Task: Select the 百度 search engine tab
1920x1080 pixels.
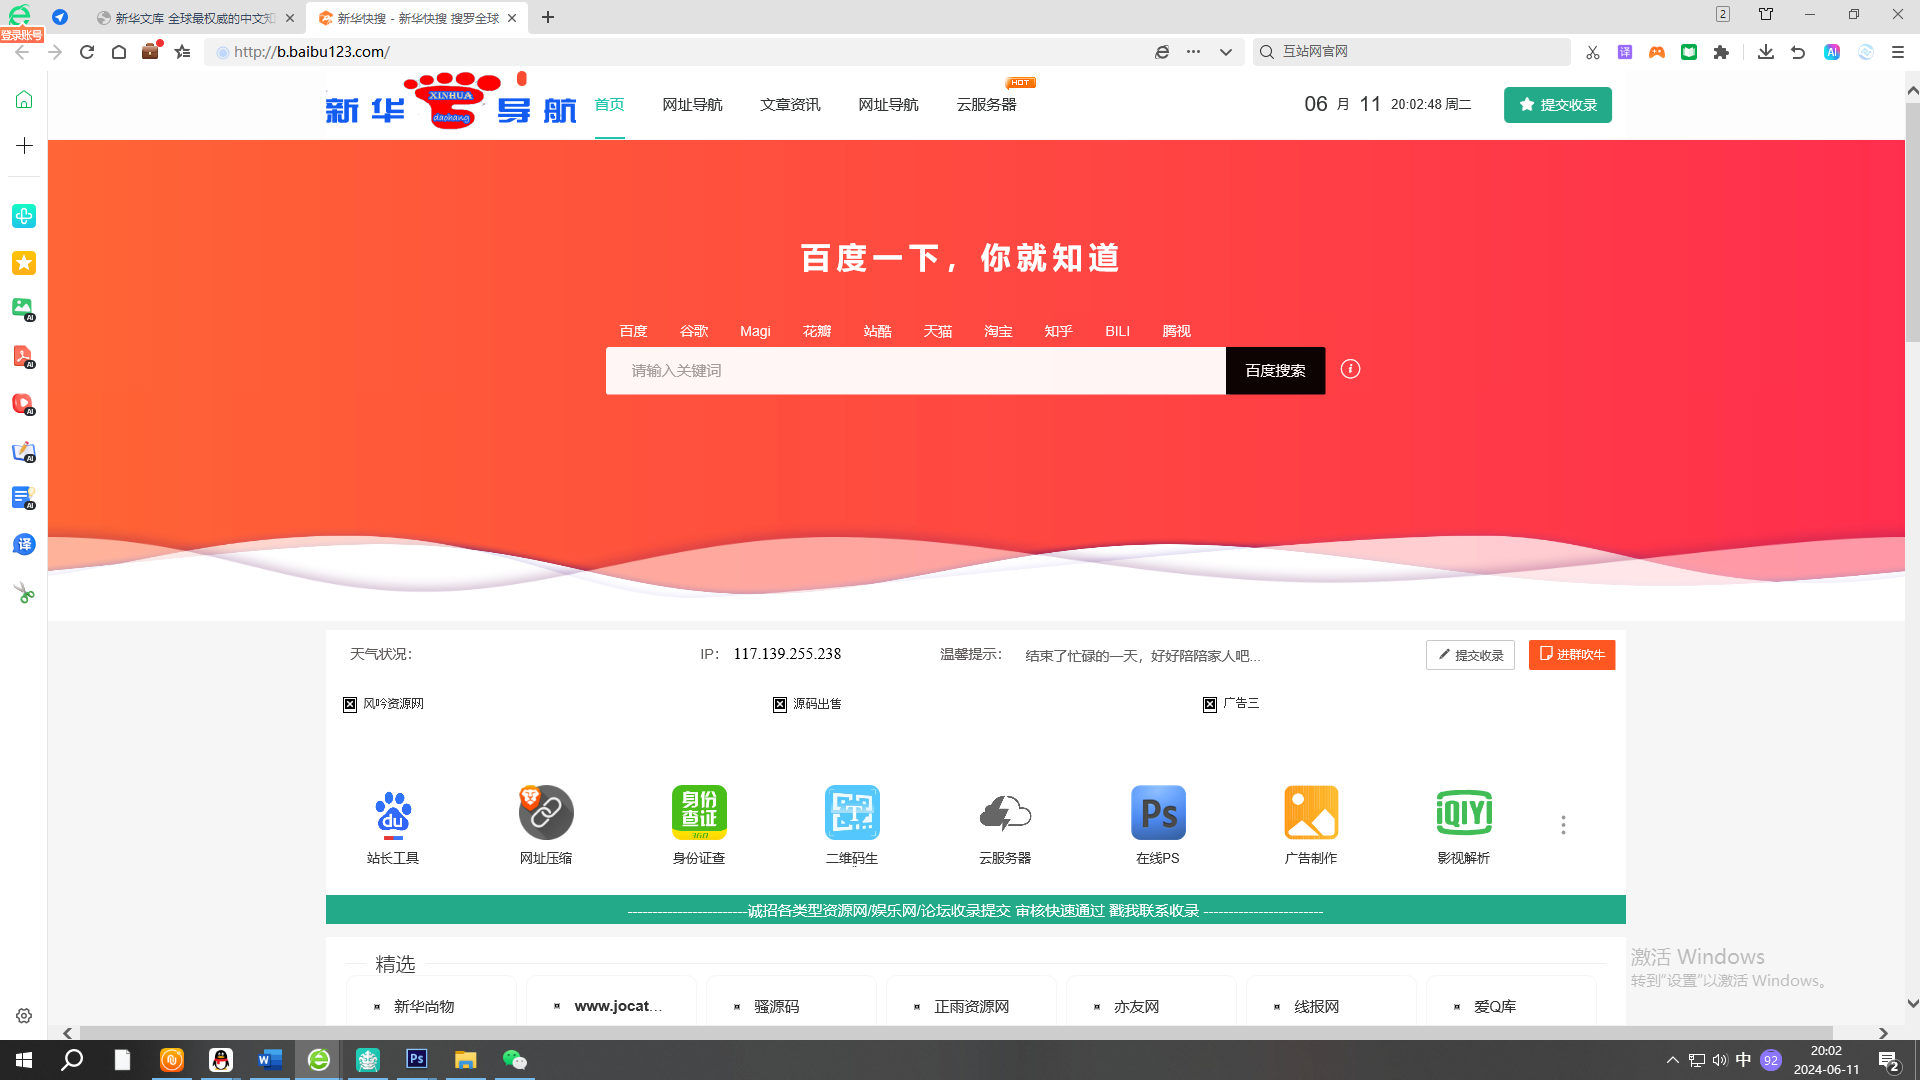Action: coord(633,331)
